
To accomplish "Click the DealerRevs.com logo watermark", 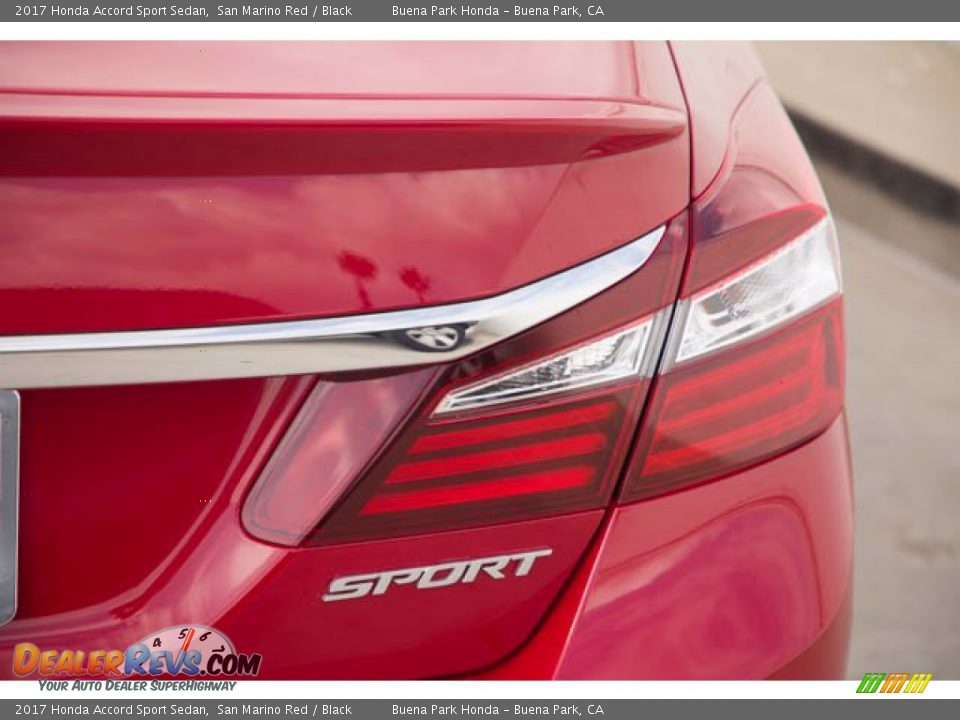I will tap(137, 659).
